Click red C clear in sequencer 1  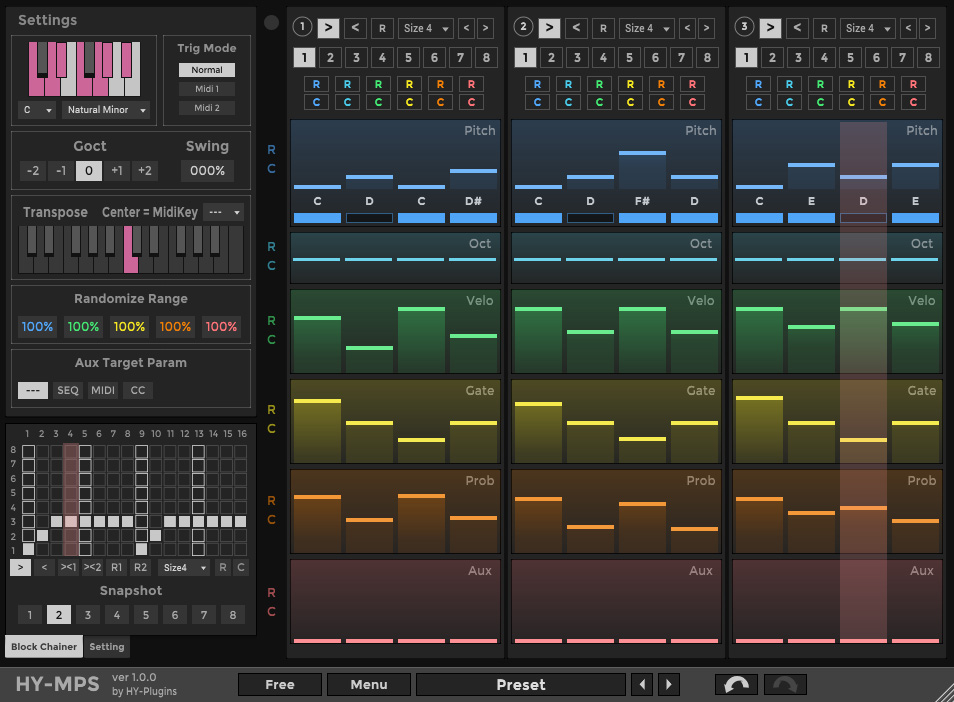coord(472,102)
